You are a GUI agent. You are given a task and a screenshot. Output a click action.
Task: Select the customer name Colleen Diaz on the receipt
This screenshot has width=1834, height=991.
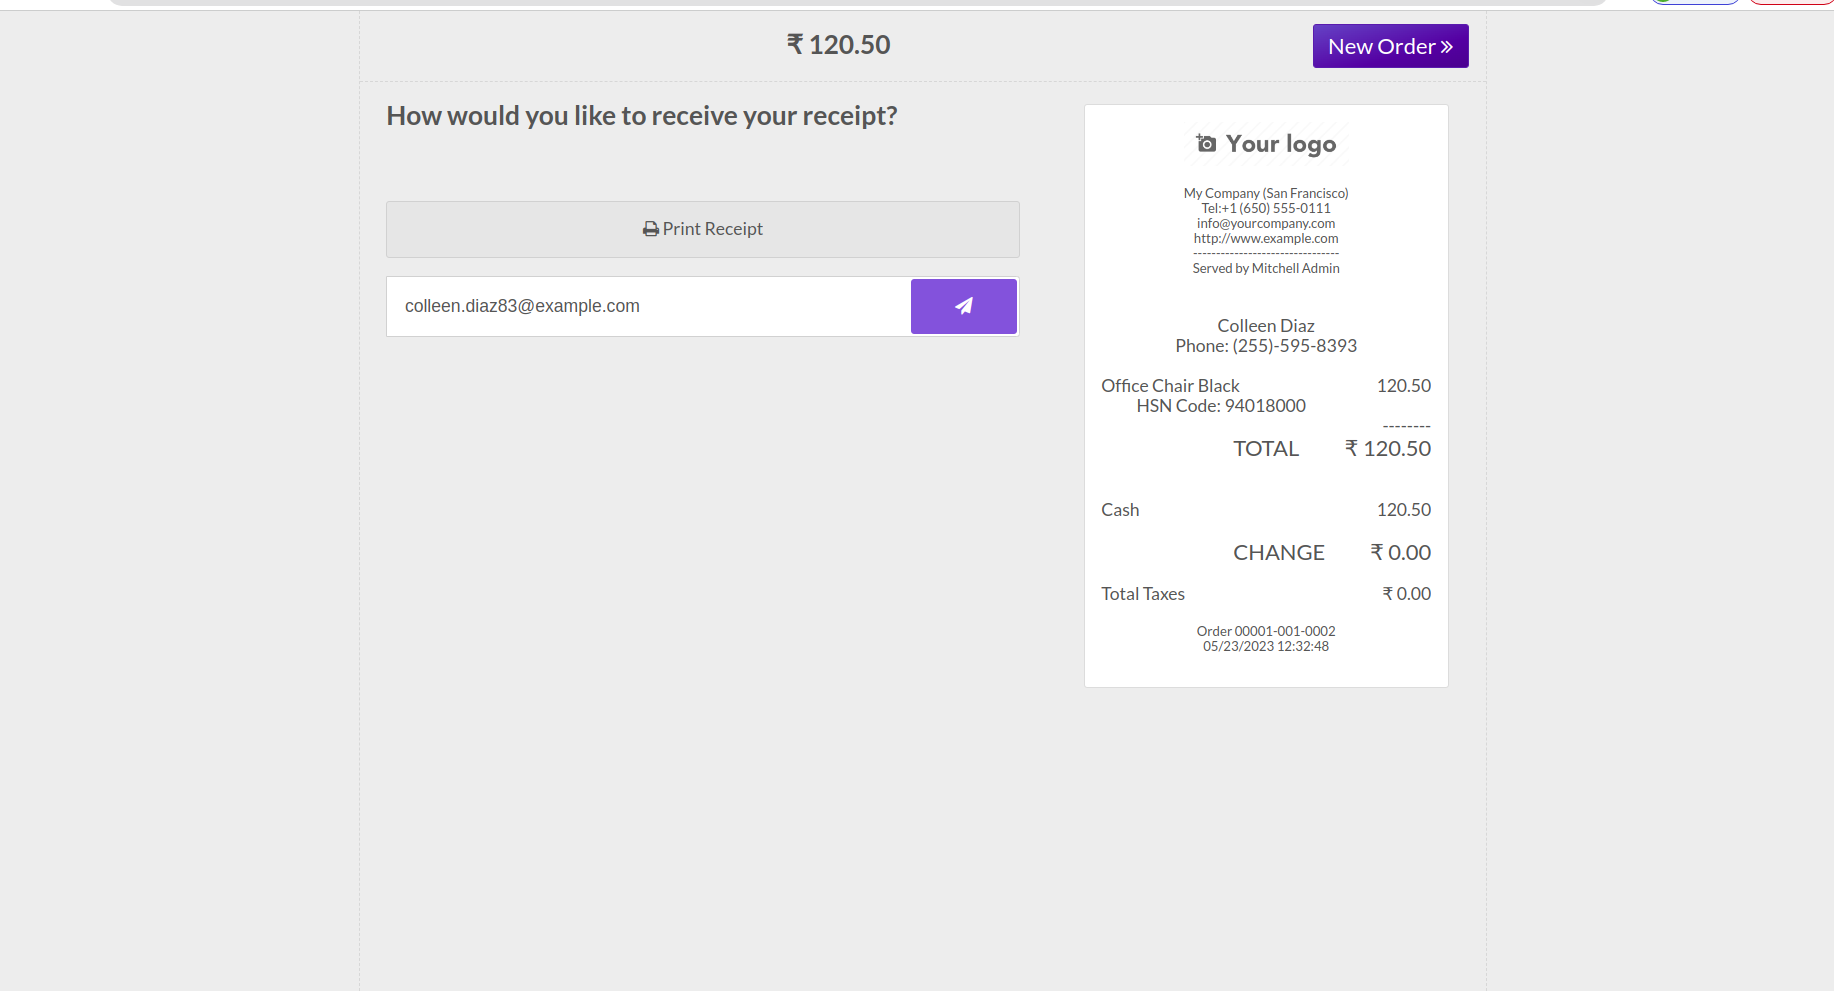coord(1265,326)
